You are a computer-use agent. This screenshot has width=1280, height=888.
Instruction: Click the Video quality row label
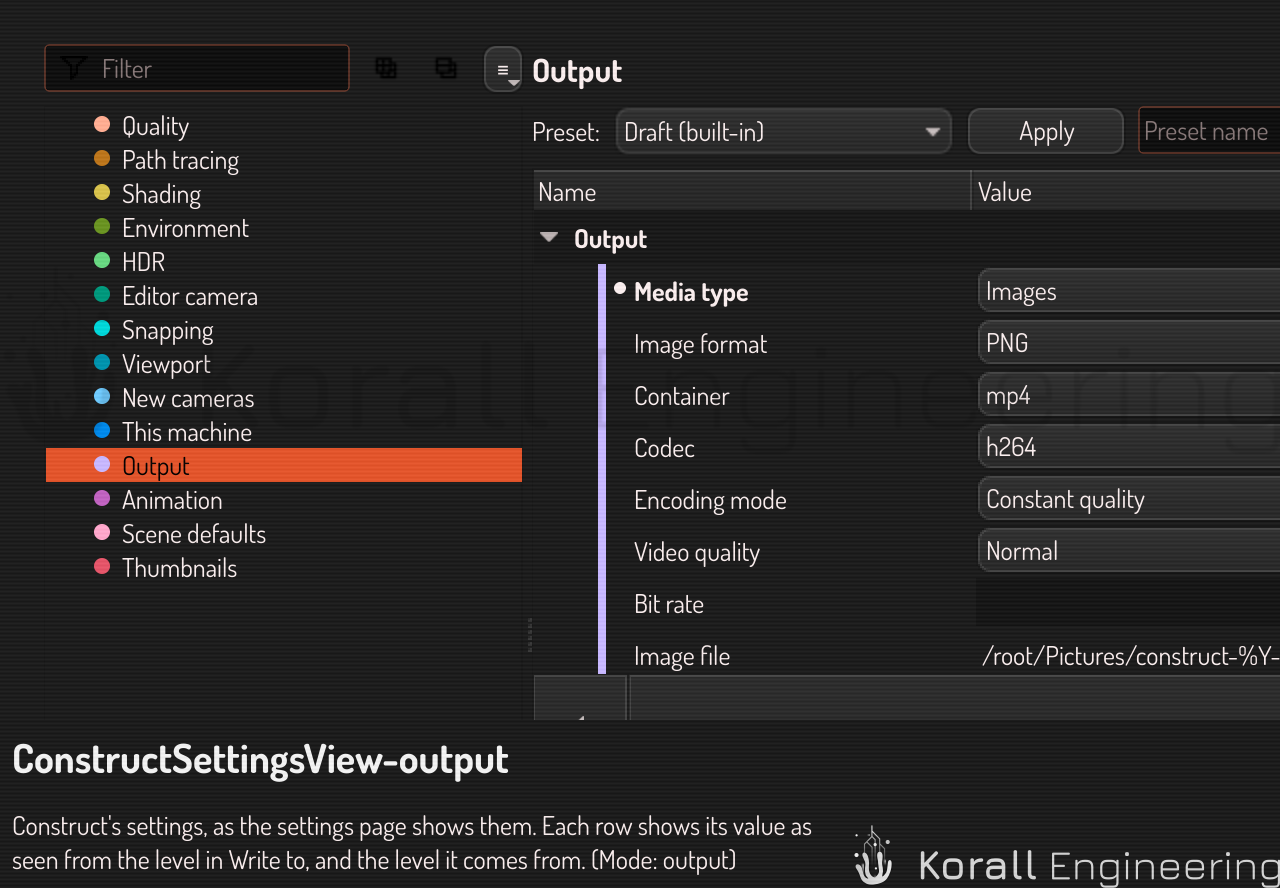(697, 553)
